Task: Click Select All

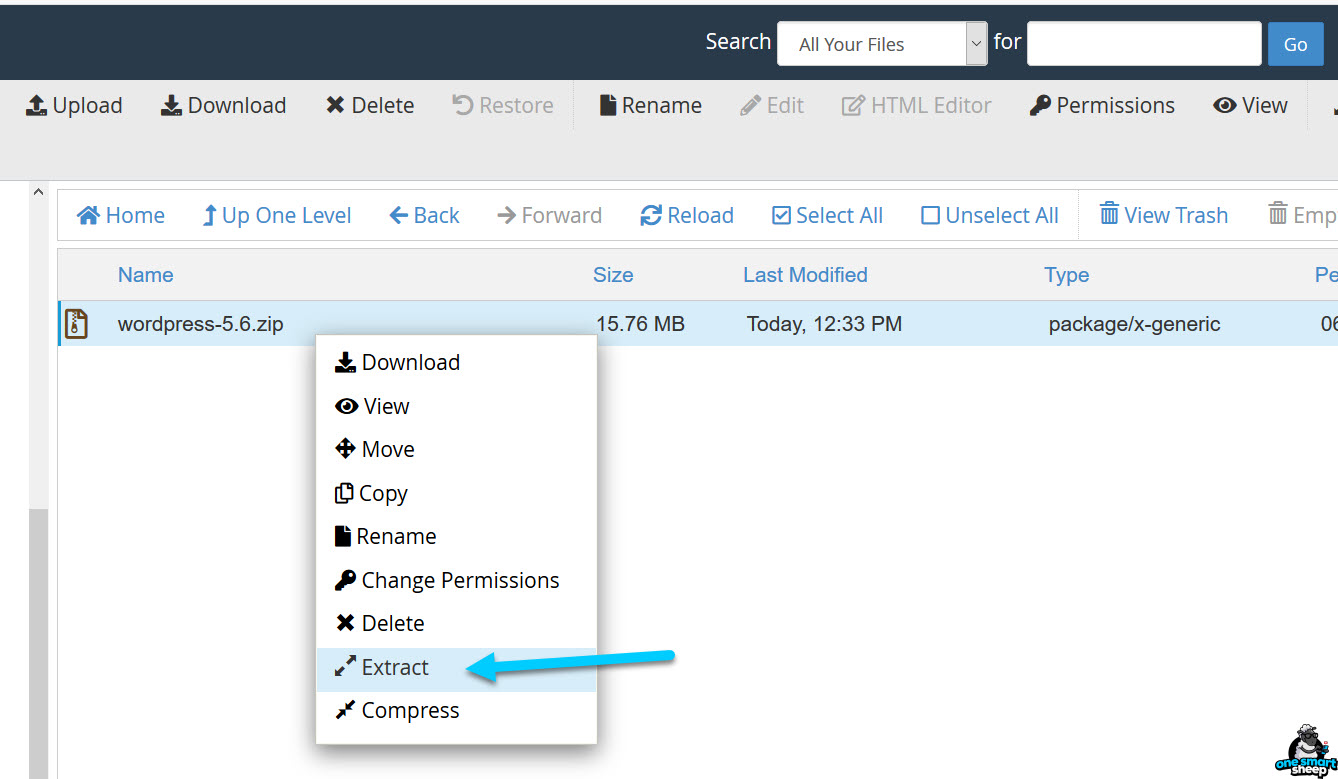Action: tap(828, 215)
